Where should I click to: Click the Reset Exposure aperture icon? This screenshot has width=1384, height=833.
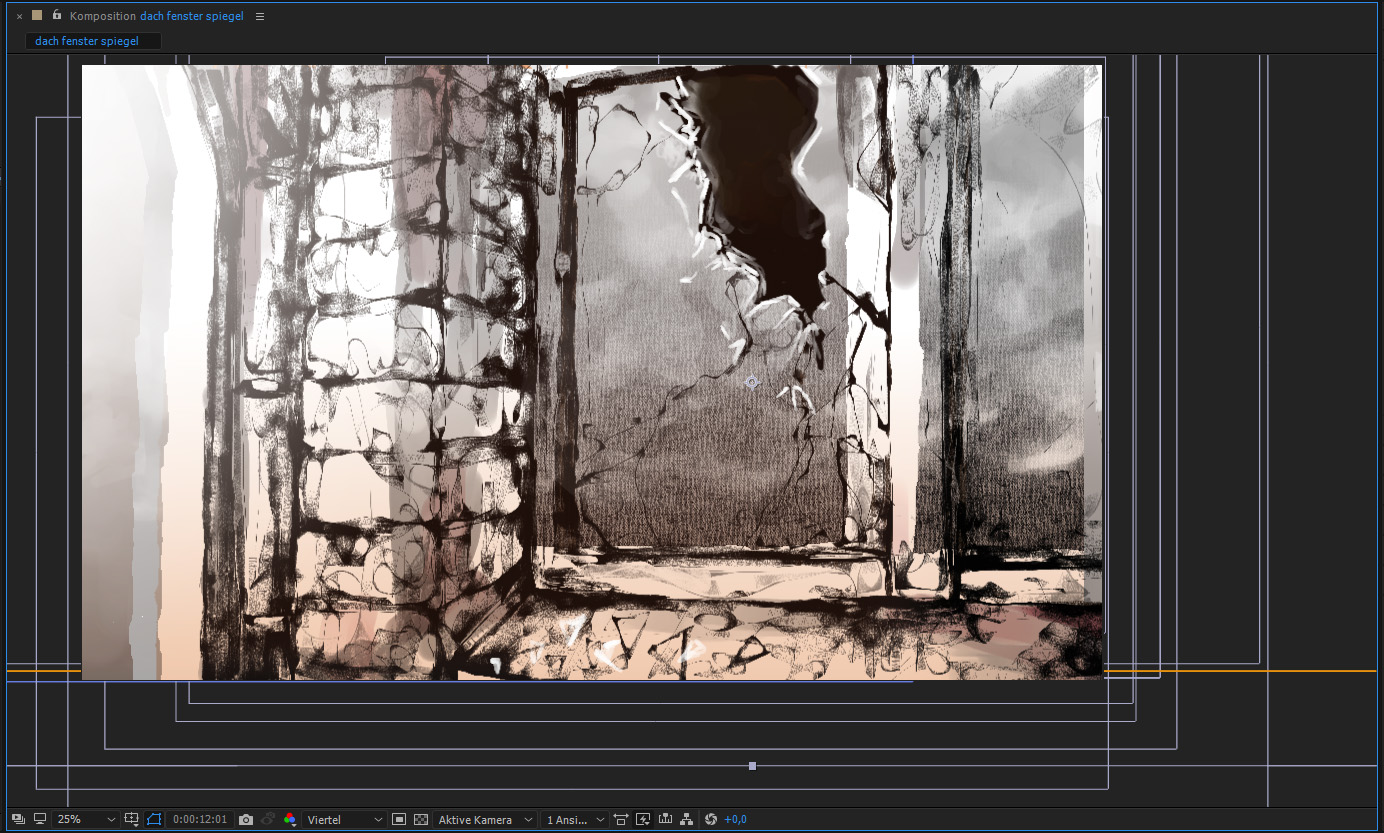pos(711,819)
